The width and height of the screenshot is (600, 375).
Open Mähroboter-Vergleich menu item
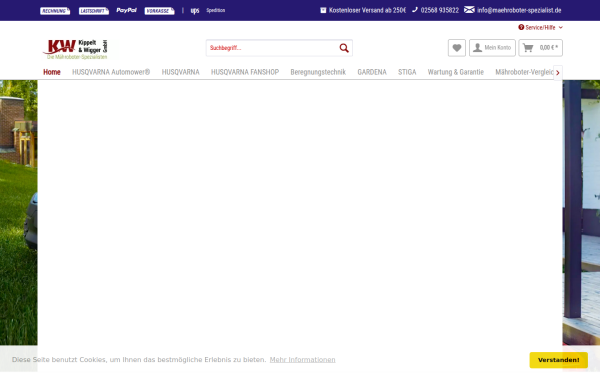[524, 72]
